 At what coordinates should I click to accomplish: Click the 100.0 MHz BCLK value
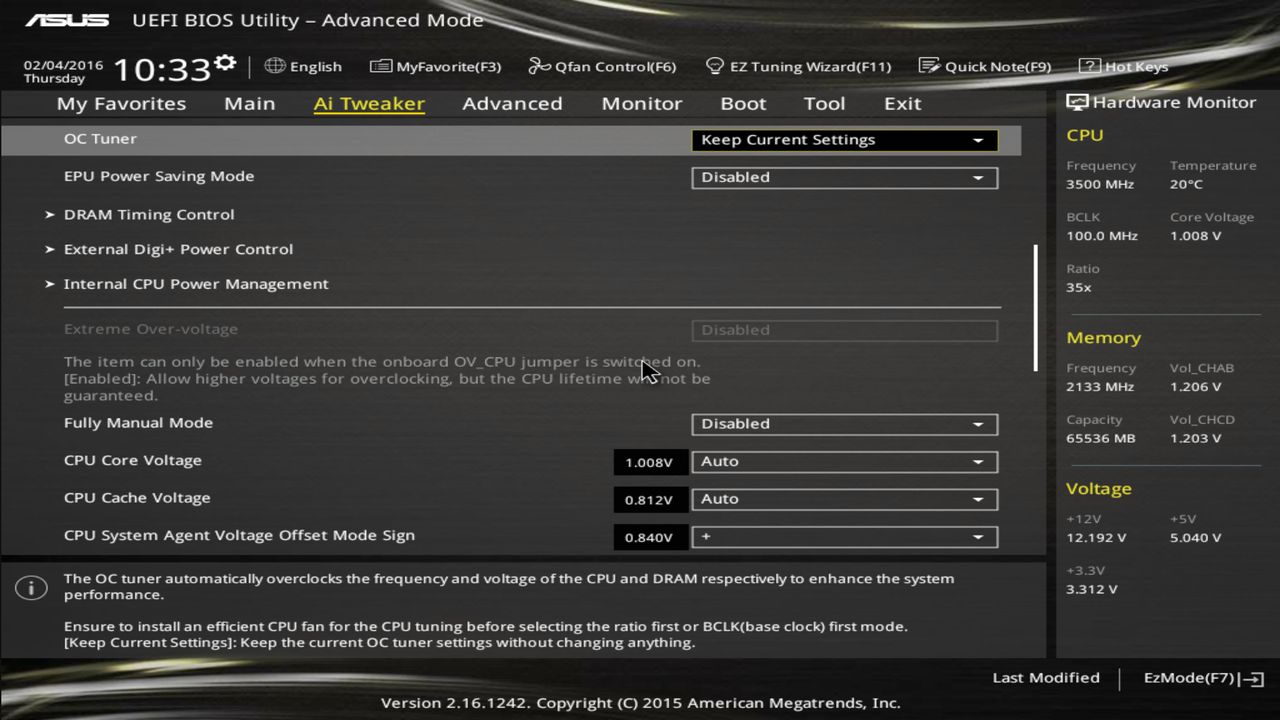(1102, 236)
